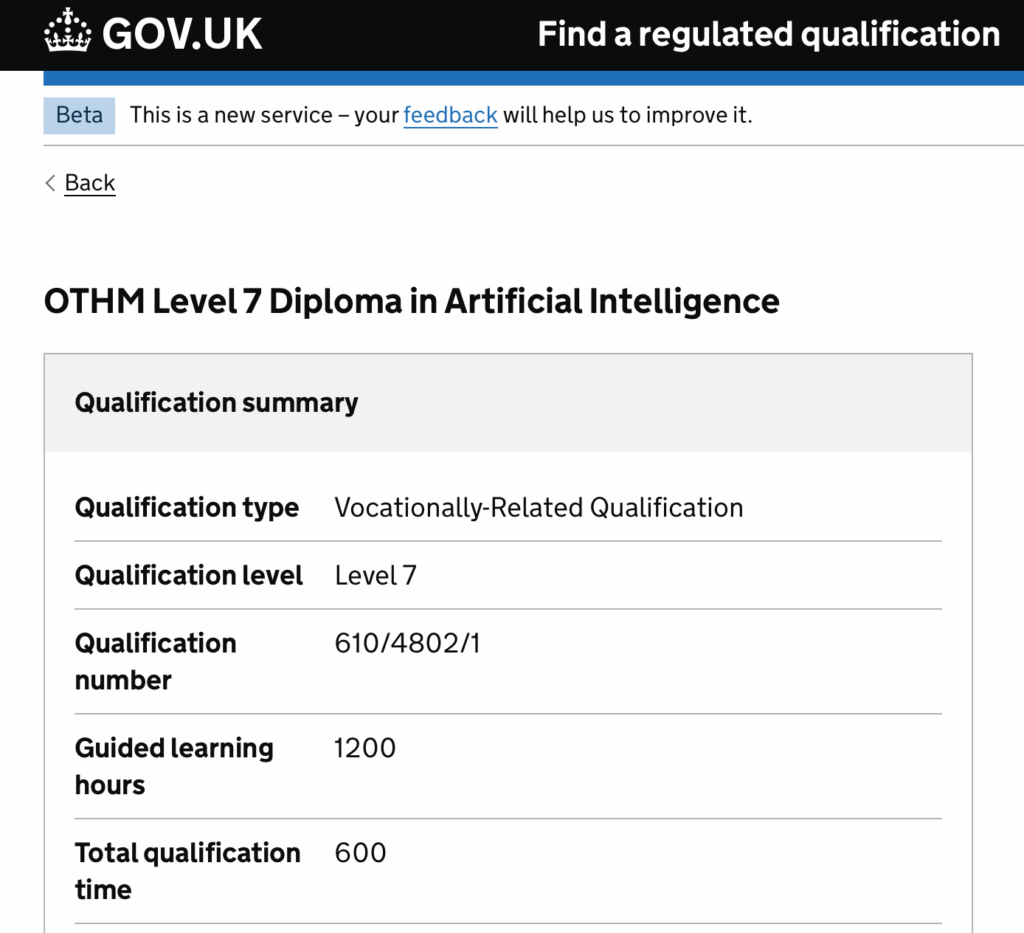Click the GOV.UK crown logo icon
Screen dimensions: 1024x933
[68, 32]
